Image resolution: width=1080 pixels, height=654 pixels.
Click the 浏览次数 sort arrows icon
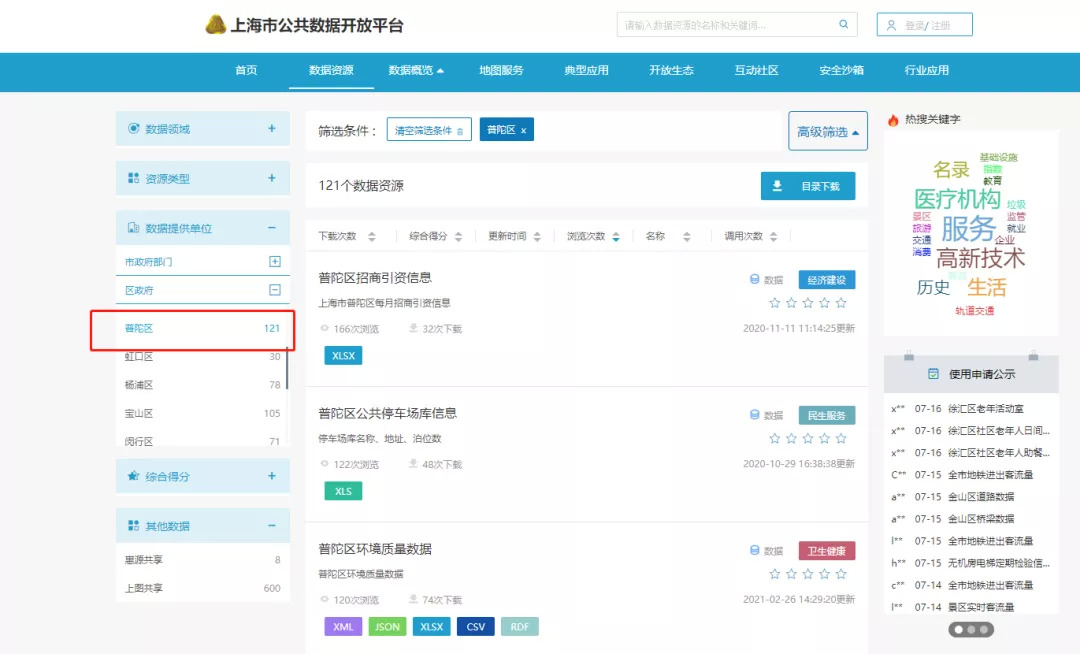click(x=616, y=237)
